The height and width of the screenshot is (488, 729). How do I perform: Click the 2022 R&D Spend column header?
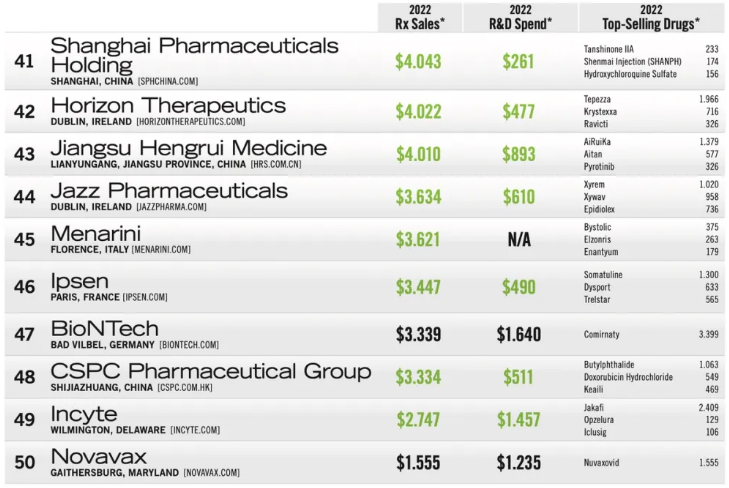(518, 16)
